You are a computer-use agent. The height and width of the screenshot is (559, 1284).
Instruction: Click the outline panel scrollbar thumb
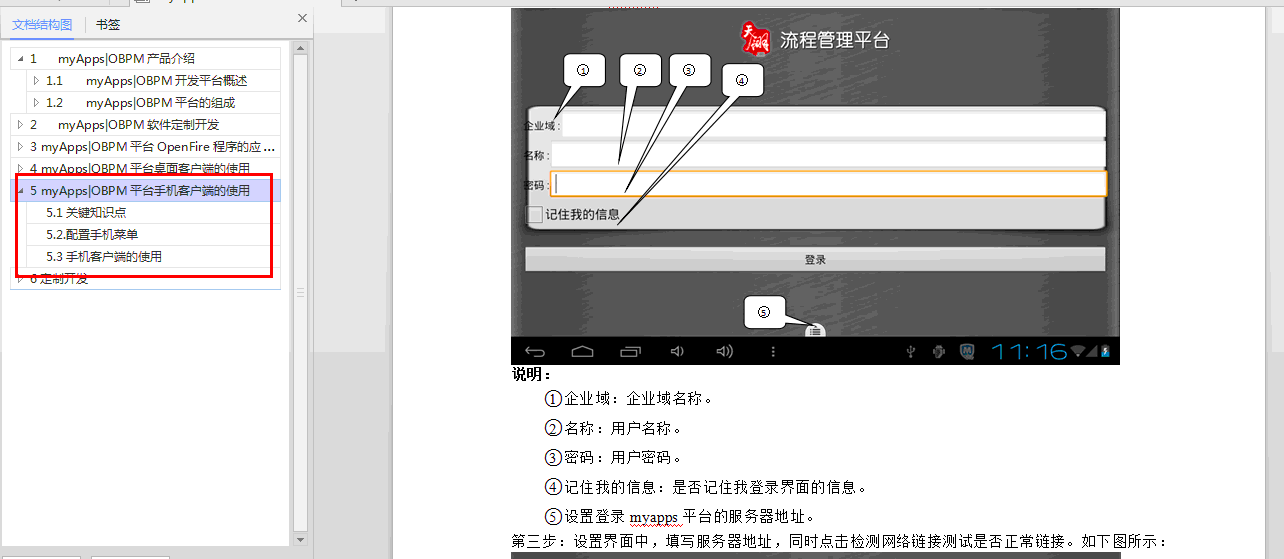tap(300, 293)
